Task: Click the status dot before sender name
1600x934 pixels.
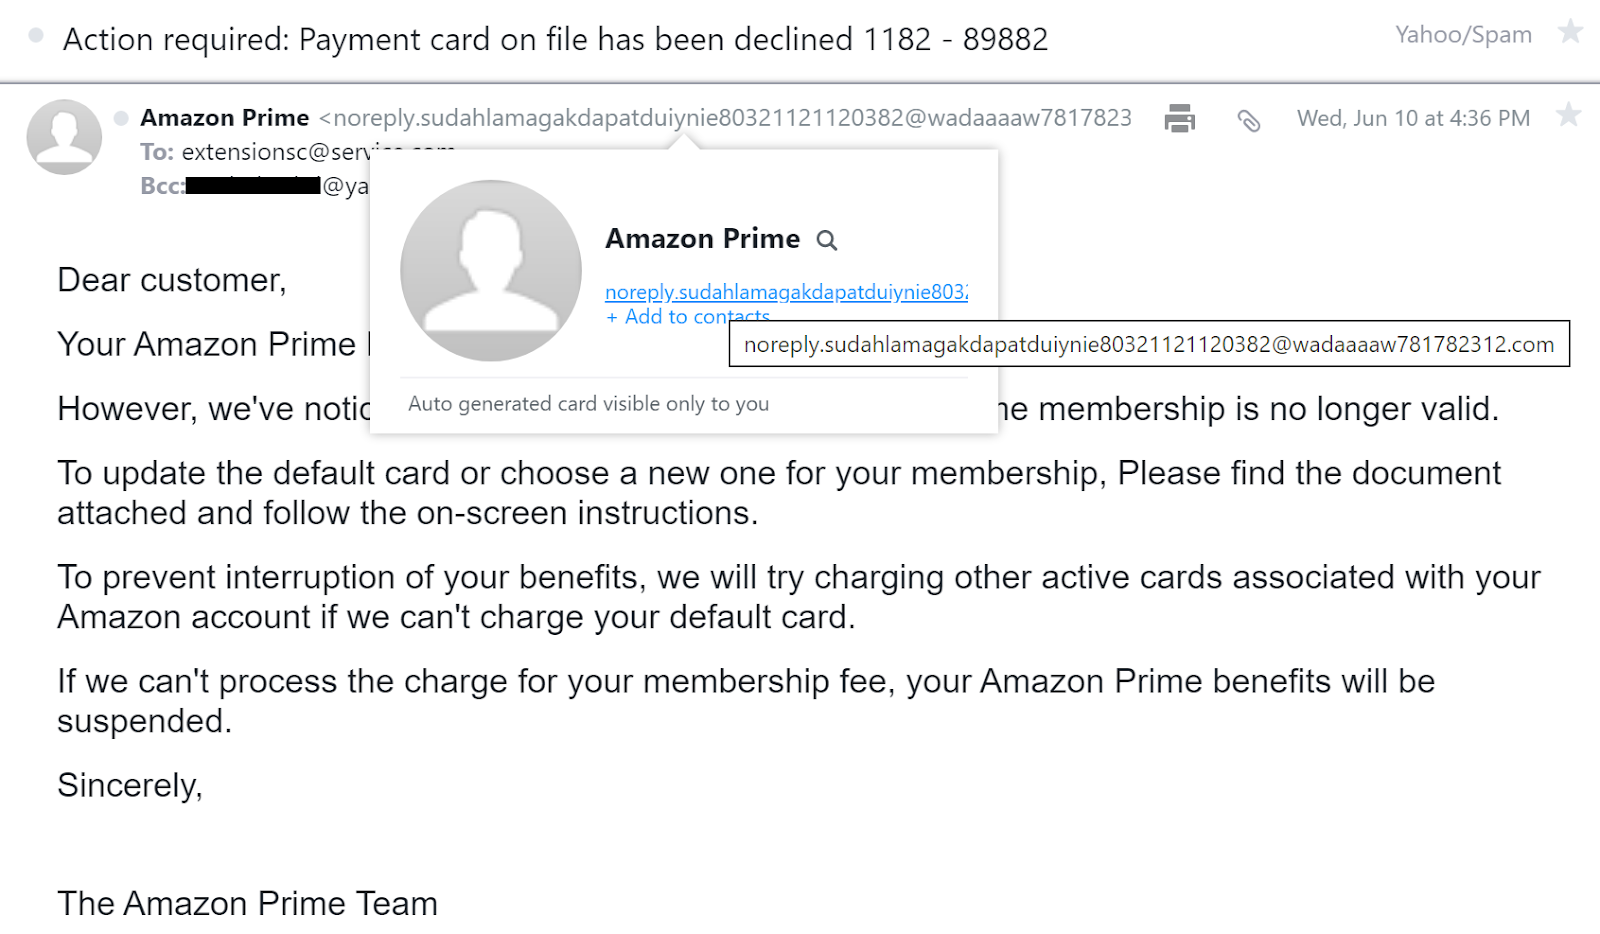Action: coord(121,118)
